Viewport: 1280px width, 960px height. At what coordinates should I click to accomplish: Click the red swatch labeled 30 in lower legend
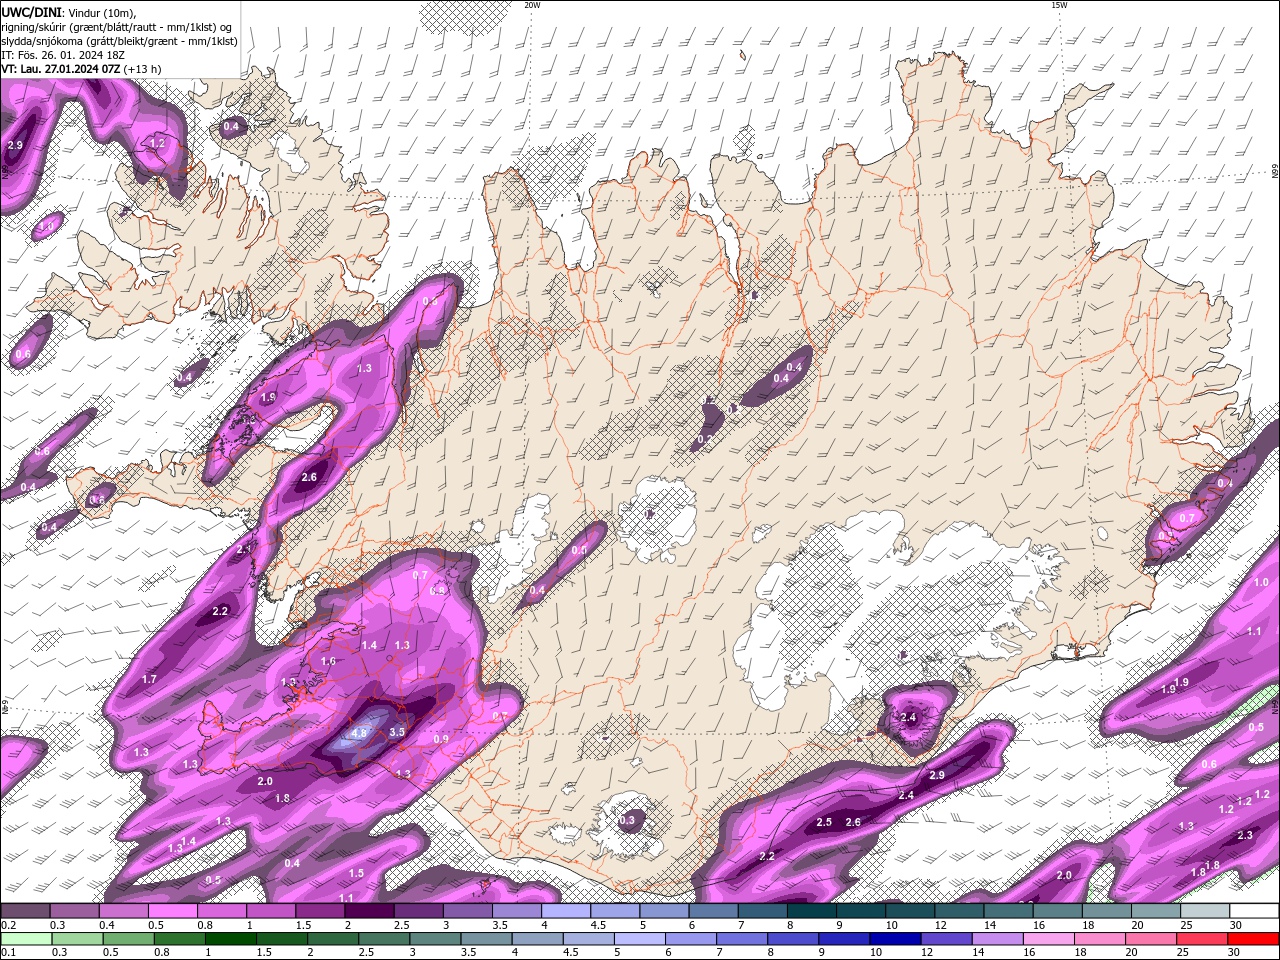(1254, 939)
